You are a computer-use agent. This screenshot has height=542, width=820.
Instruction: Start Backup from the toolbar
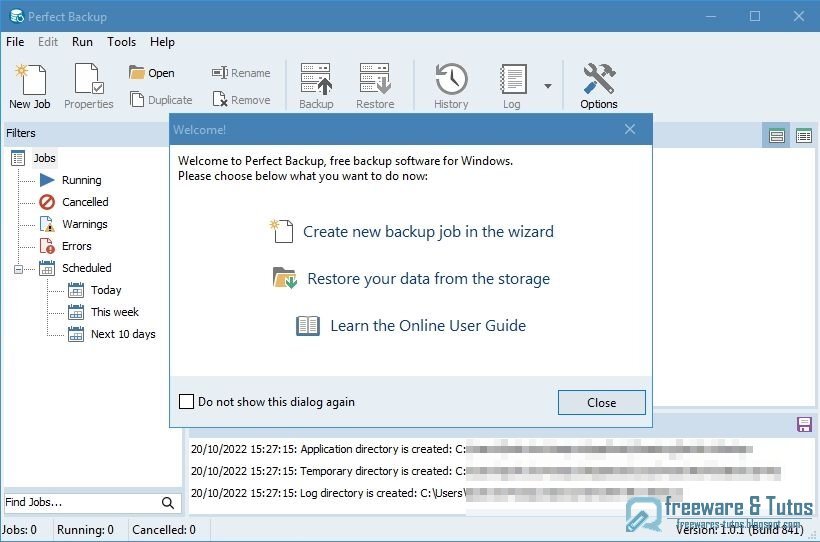(316, 86)
